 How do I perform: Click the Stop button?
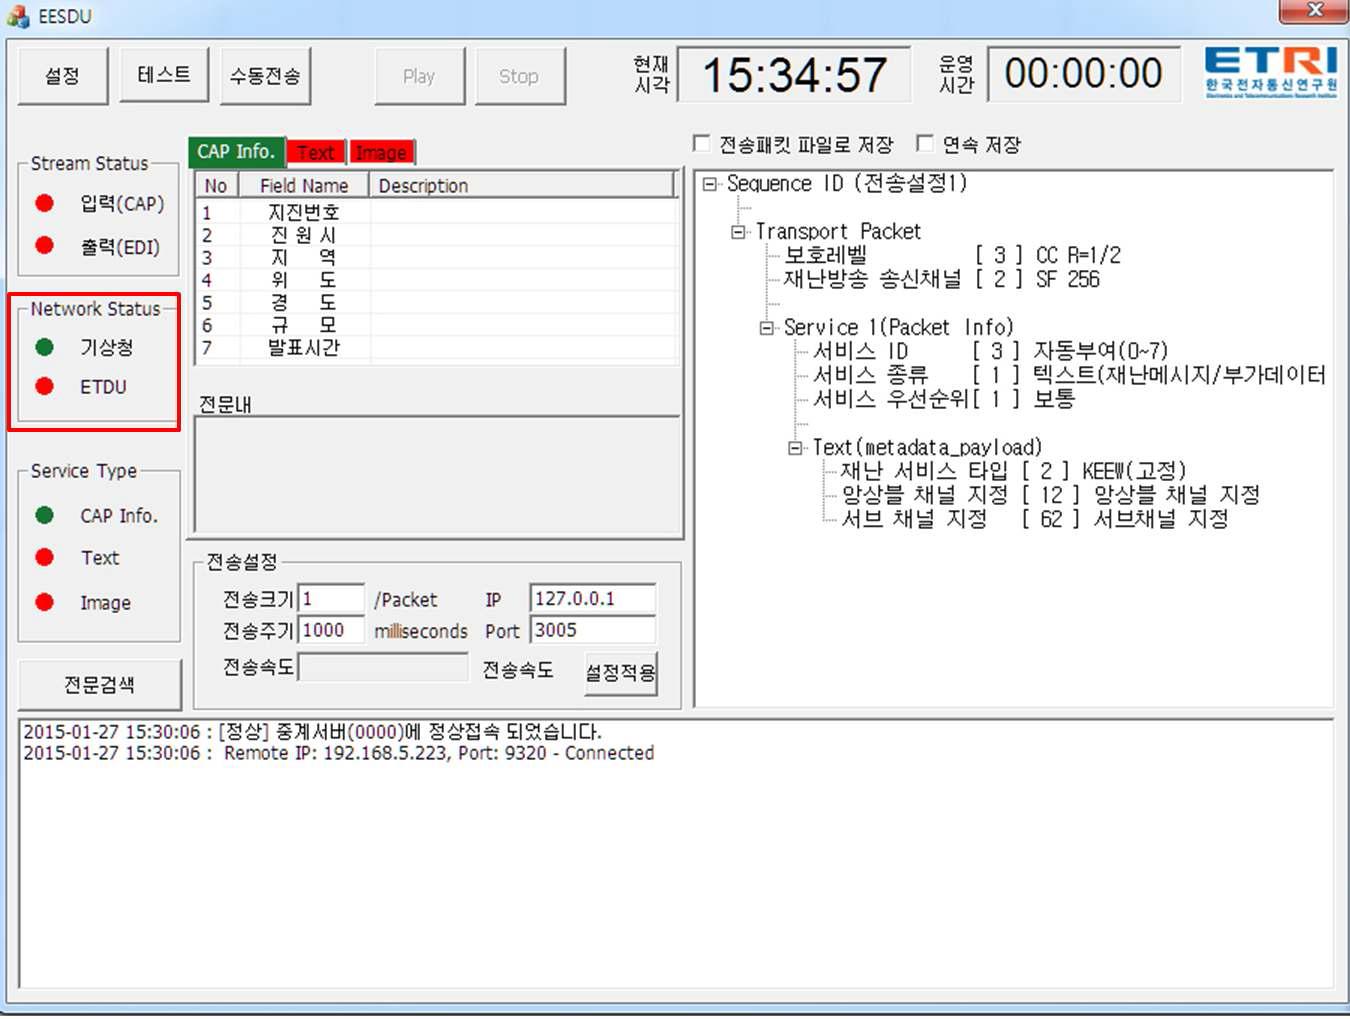[x=519, y=76]
